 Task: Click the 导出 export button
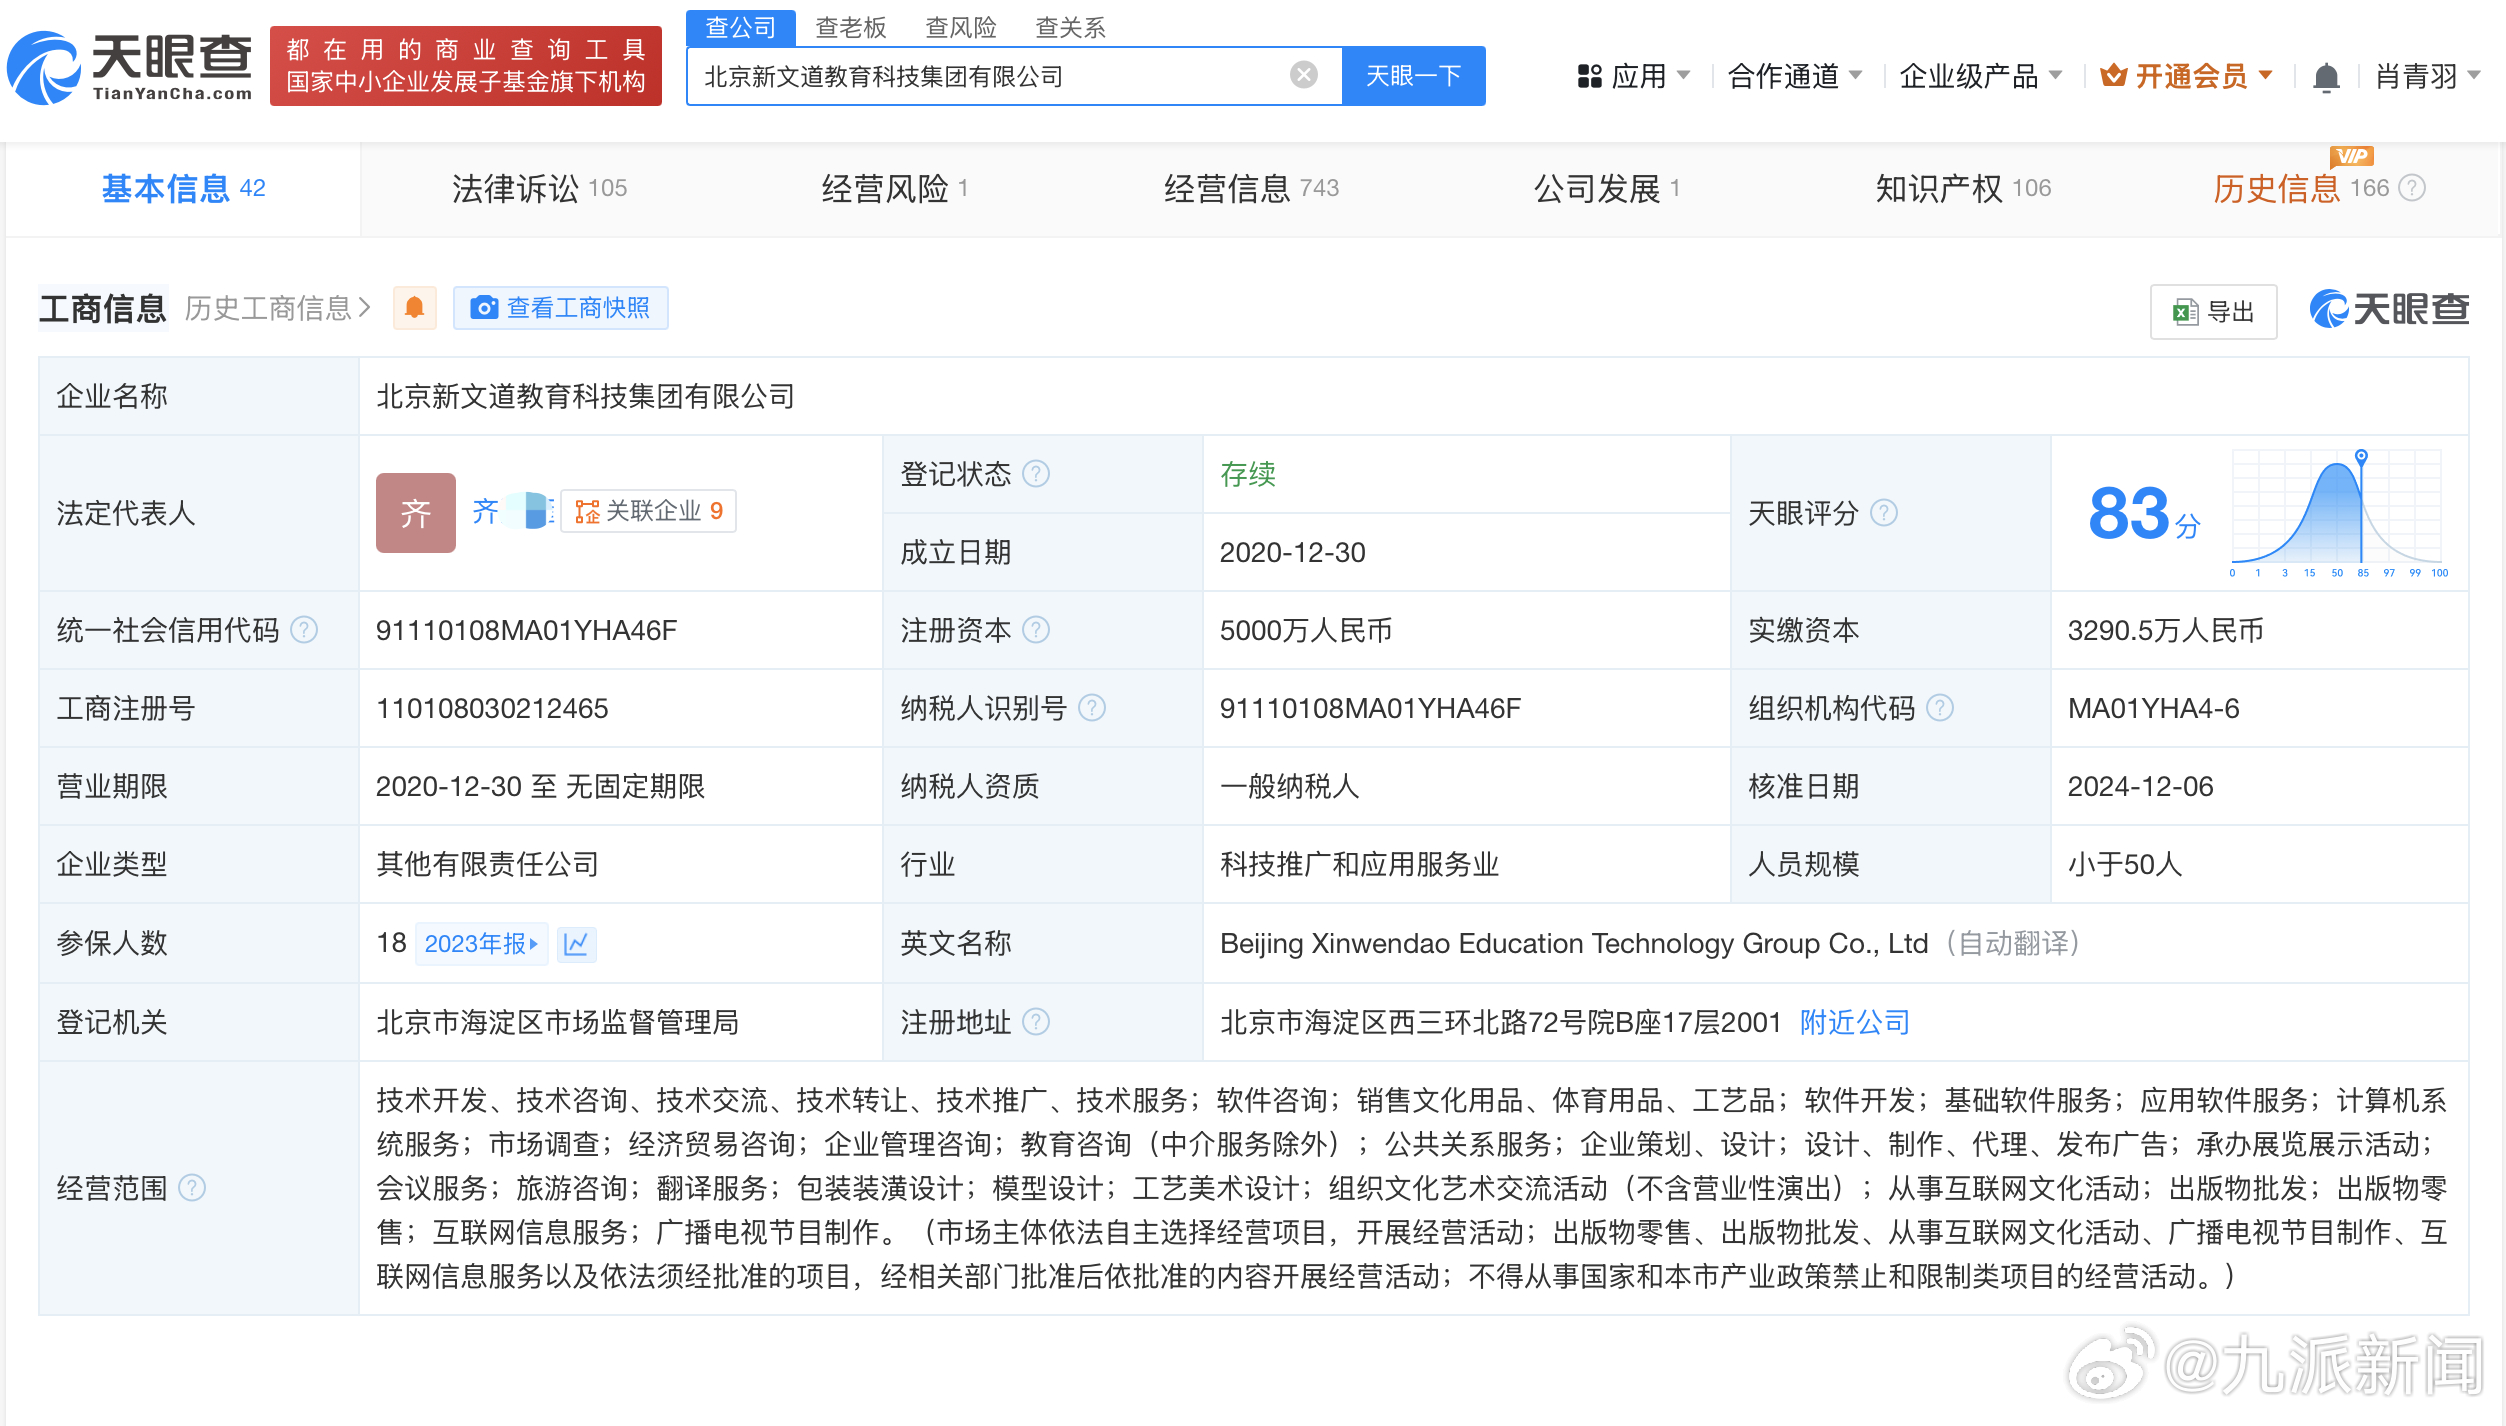(2214, 312)
